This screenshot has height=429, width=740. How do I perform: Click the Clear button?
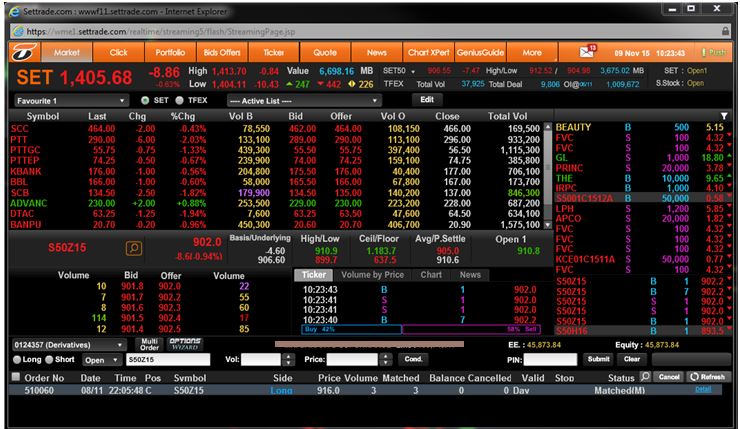(x=631, y=359)
